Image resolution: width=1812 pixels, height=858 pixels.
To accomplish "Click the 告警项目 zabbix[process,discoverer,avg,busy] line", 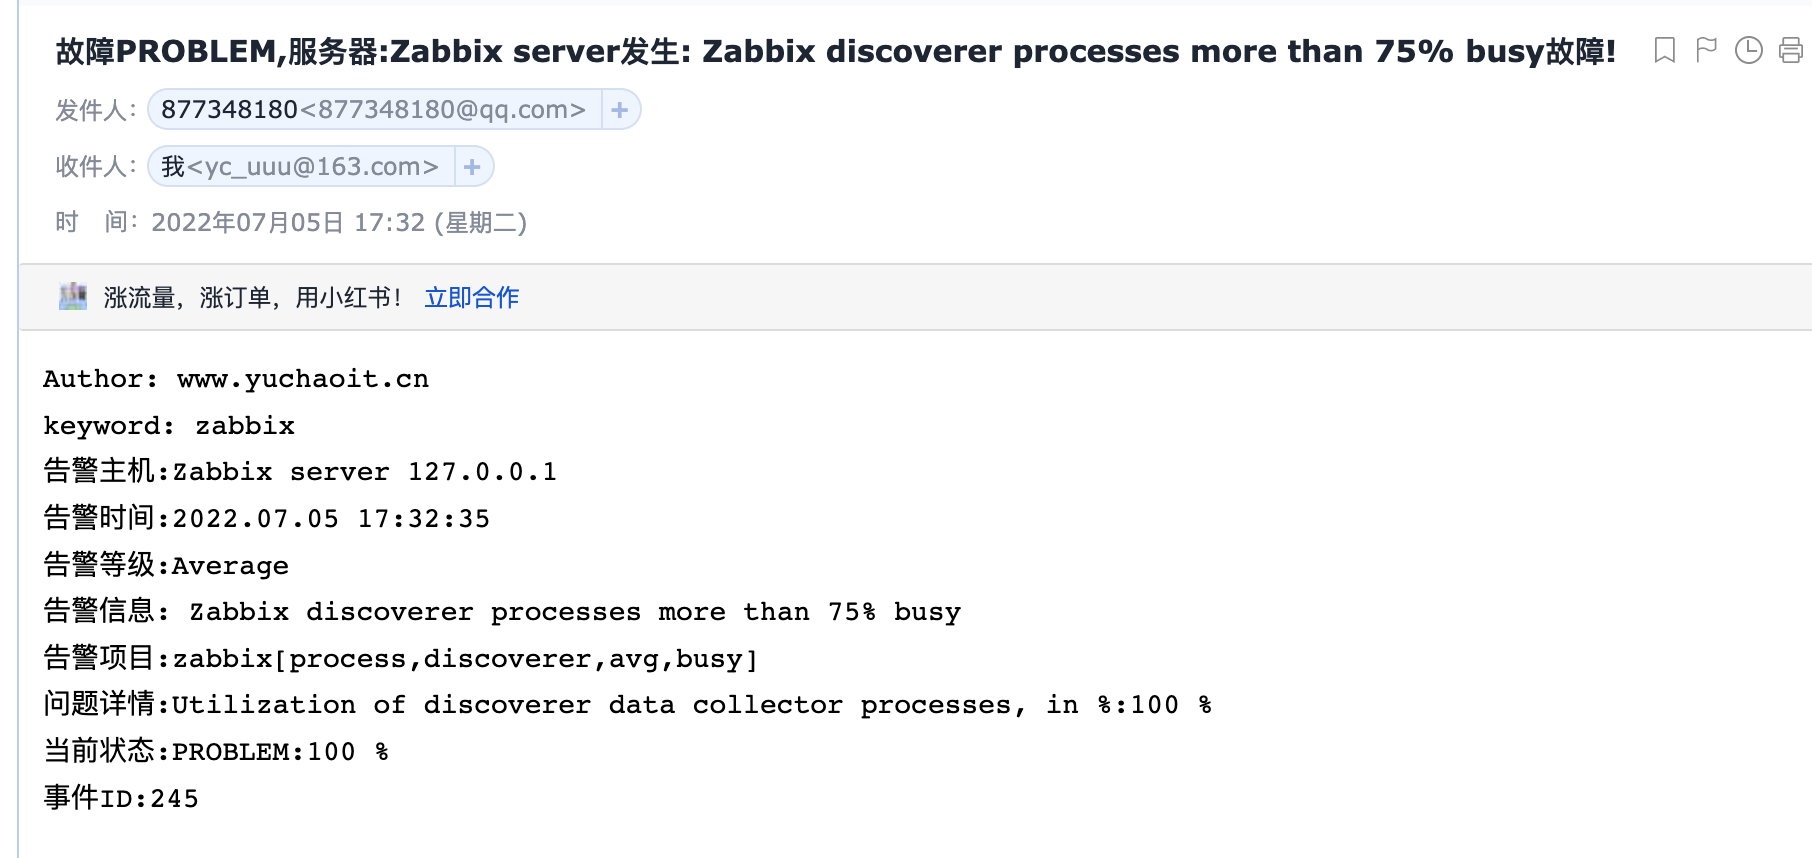I will coord(400,658).
